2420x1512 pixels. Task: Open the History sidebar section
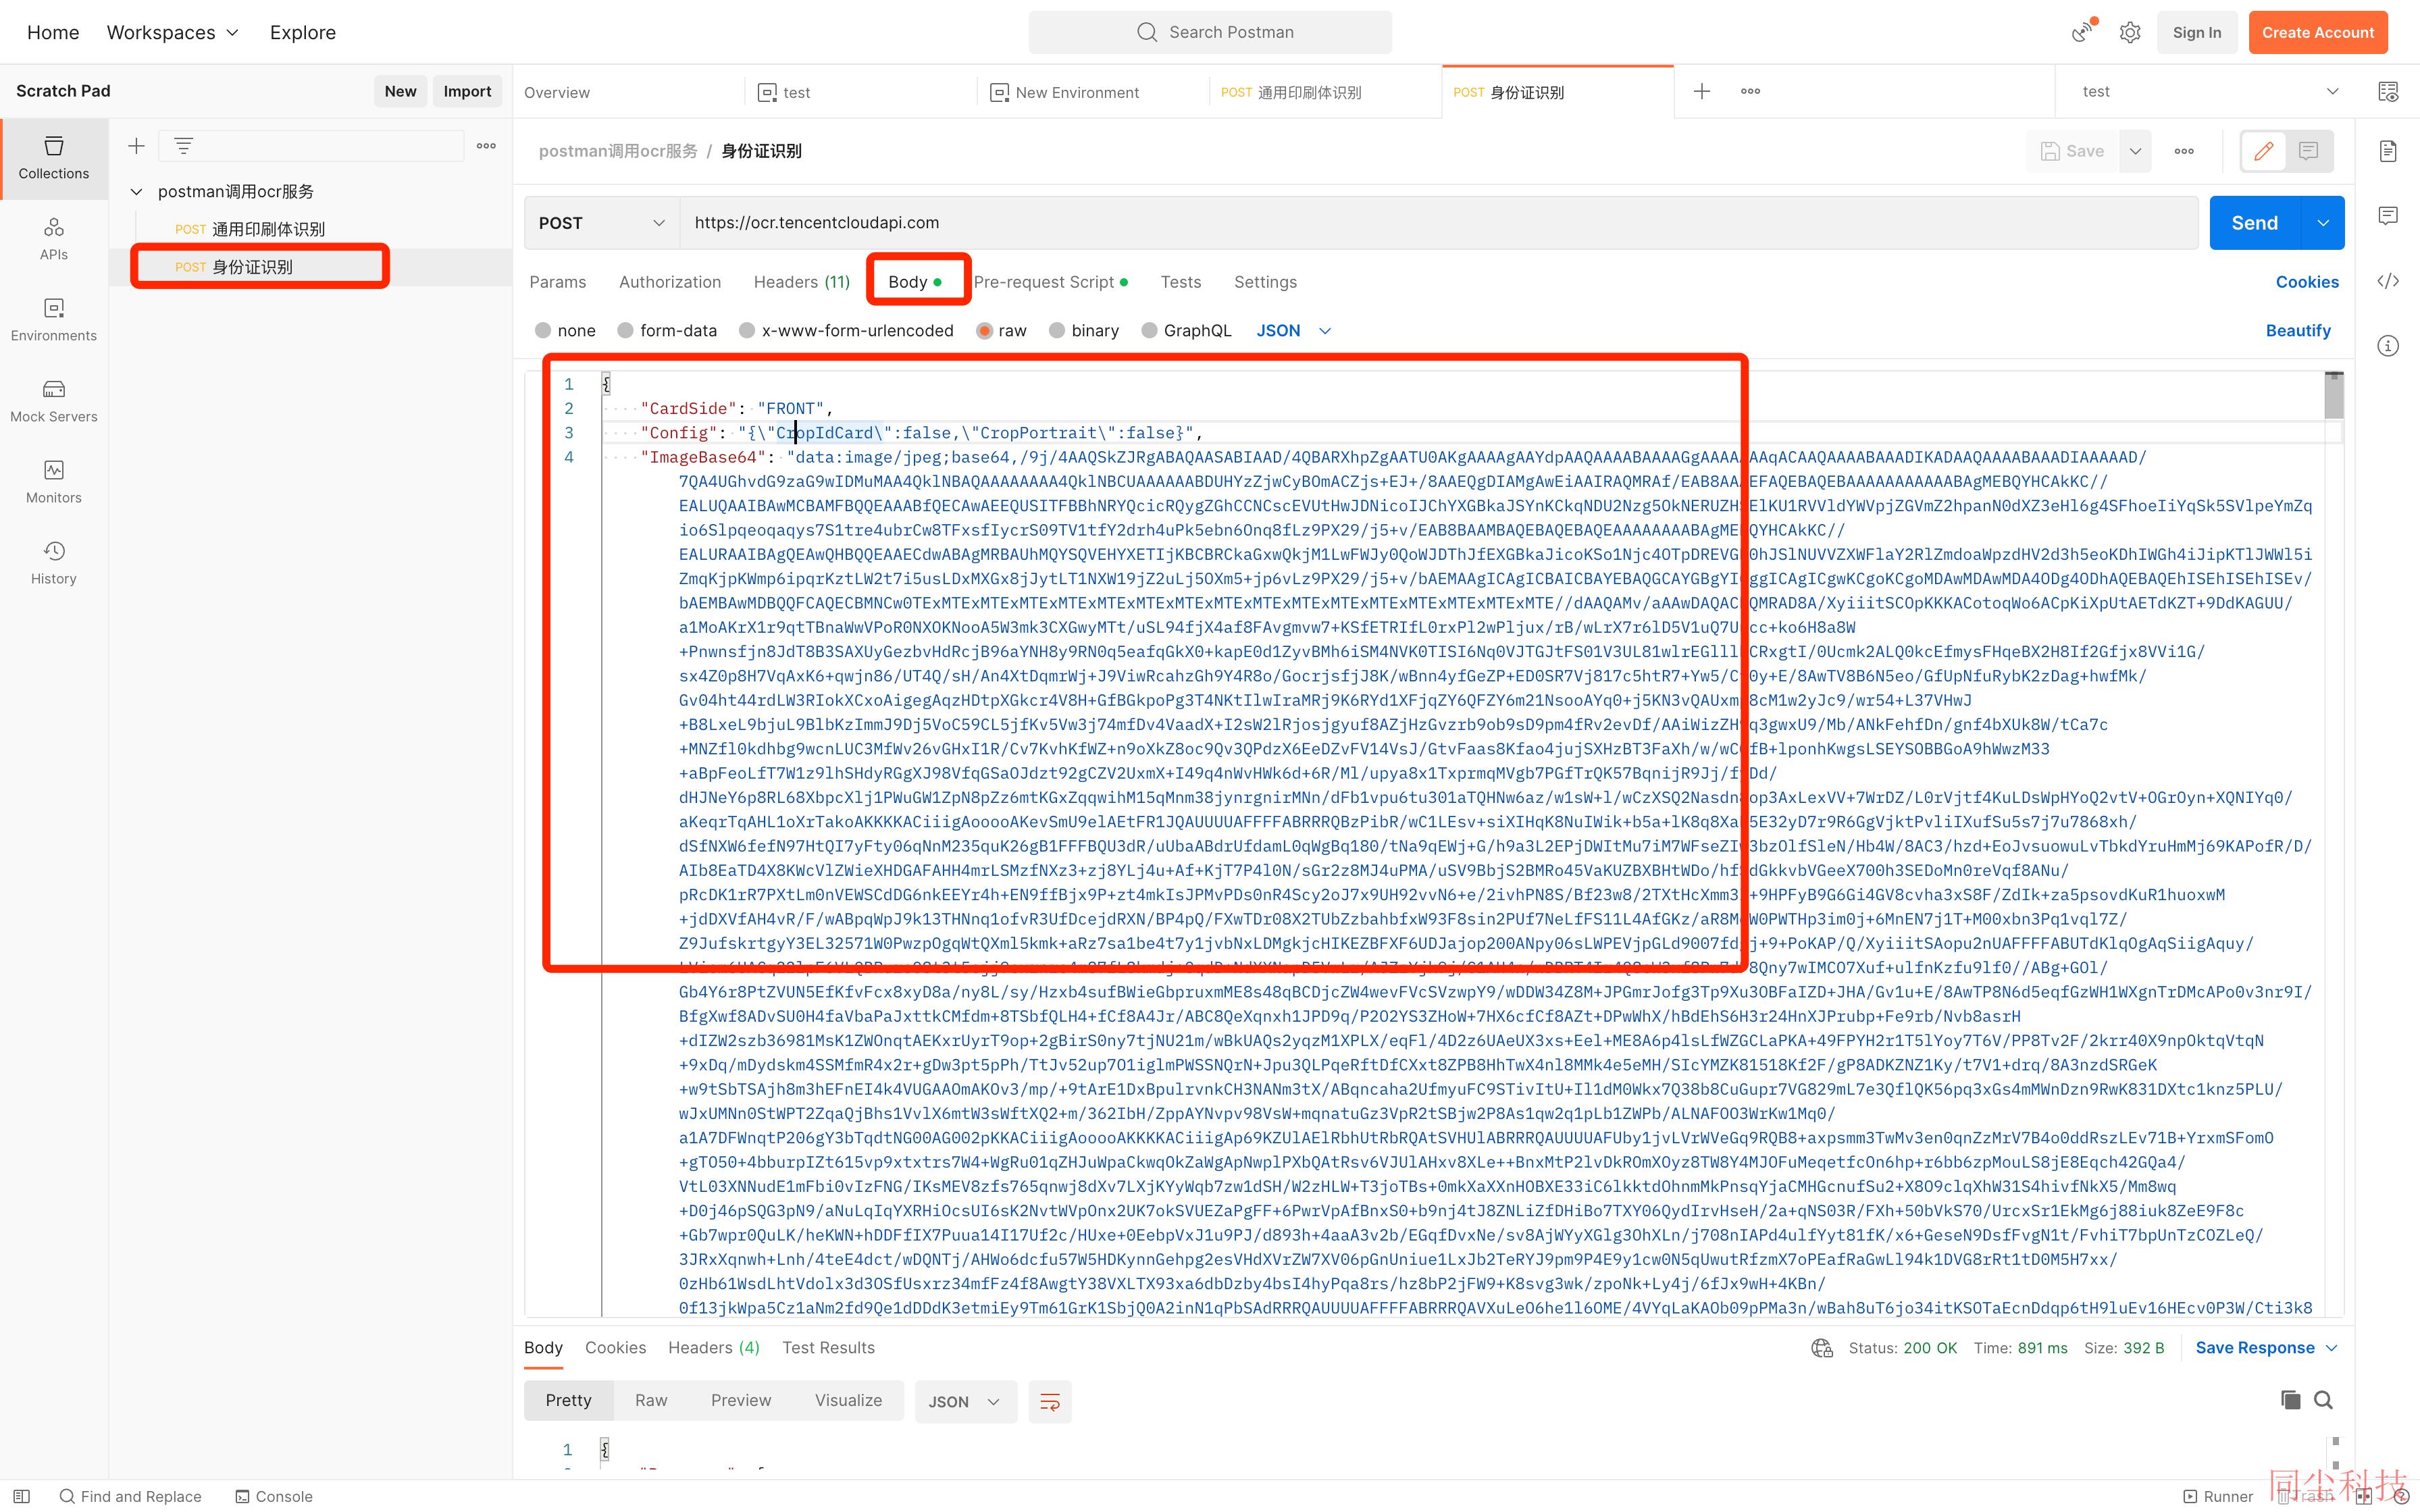tap(54, 563)
